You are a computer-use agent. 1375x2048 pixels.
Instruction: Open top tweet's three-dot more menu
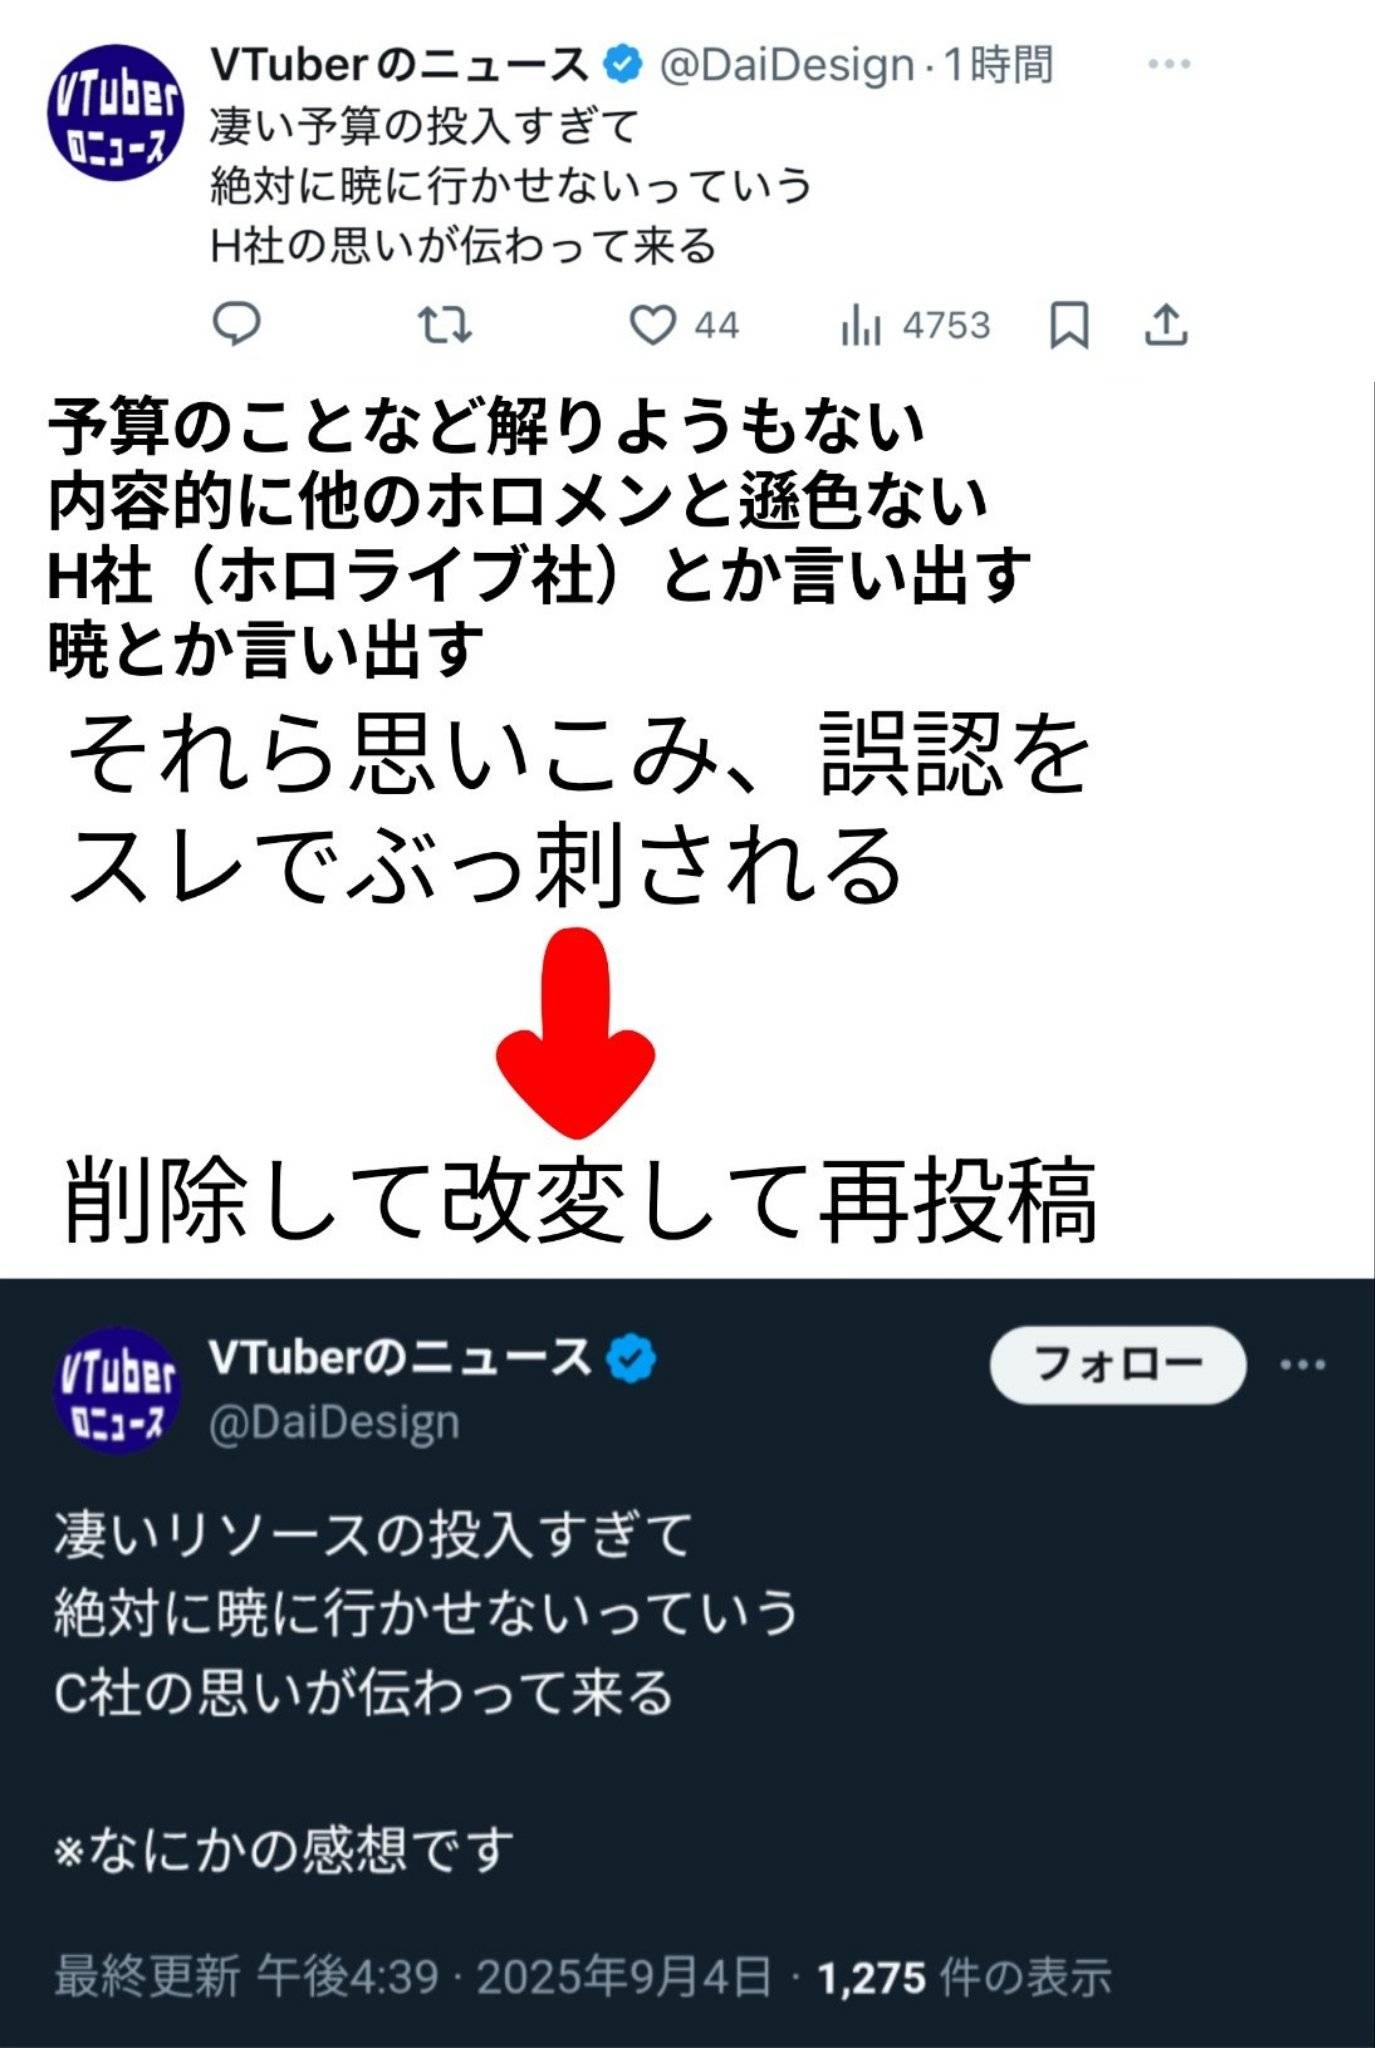(1168, 65)
